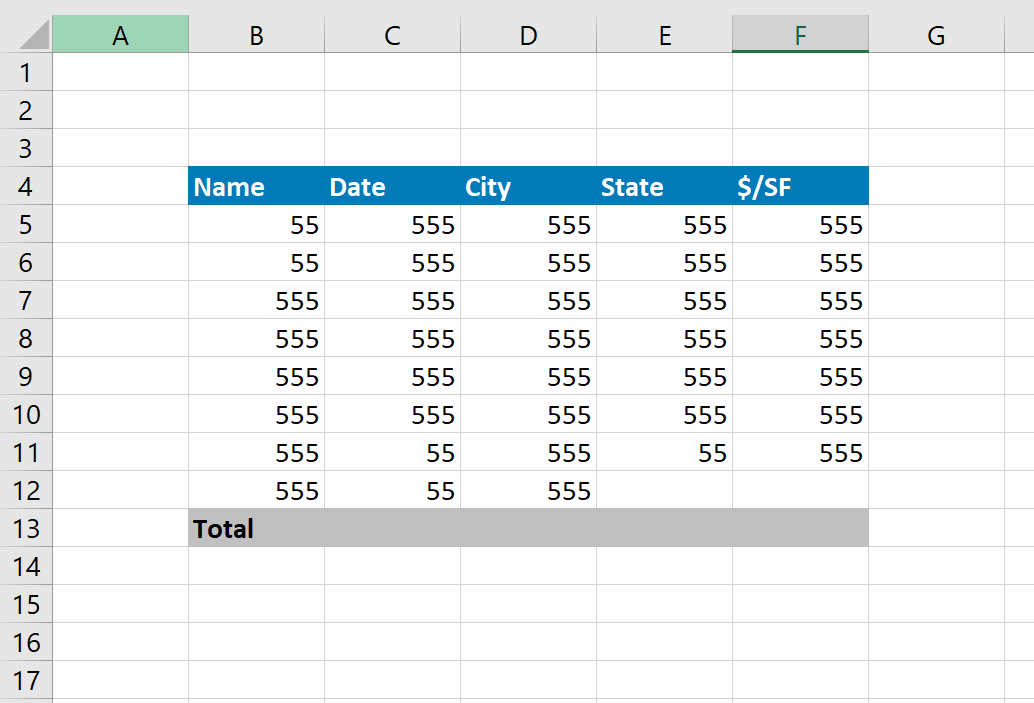Click the 55 value under Name
This screenshot has width=1034, height=703.
[x=256, y=225]
